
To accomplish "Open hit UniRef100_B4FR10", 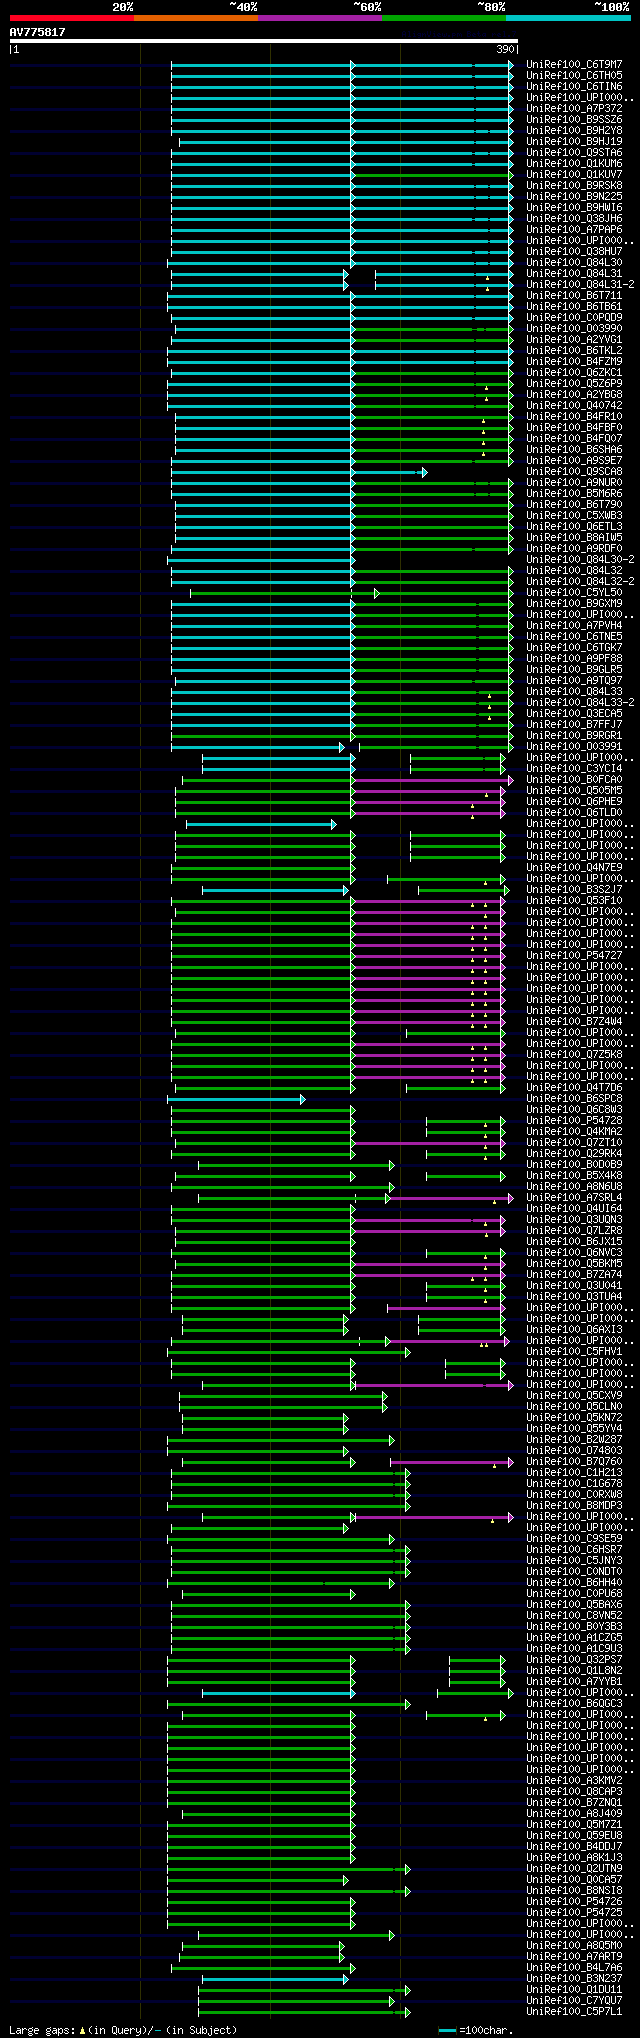I will (574, 416).
